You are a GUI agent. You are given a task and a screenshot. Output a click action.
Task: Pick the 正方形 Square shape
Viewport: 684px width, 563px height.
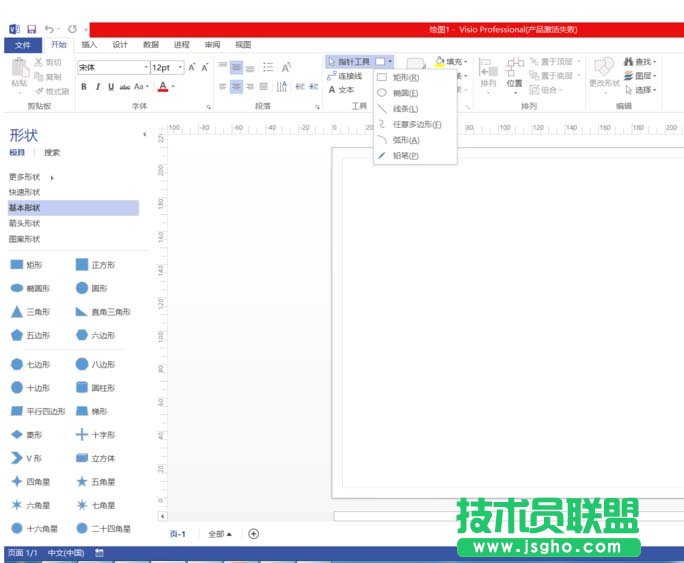[95, 265]
